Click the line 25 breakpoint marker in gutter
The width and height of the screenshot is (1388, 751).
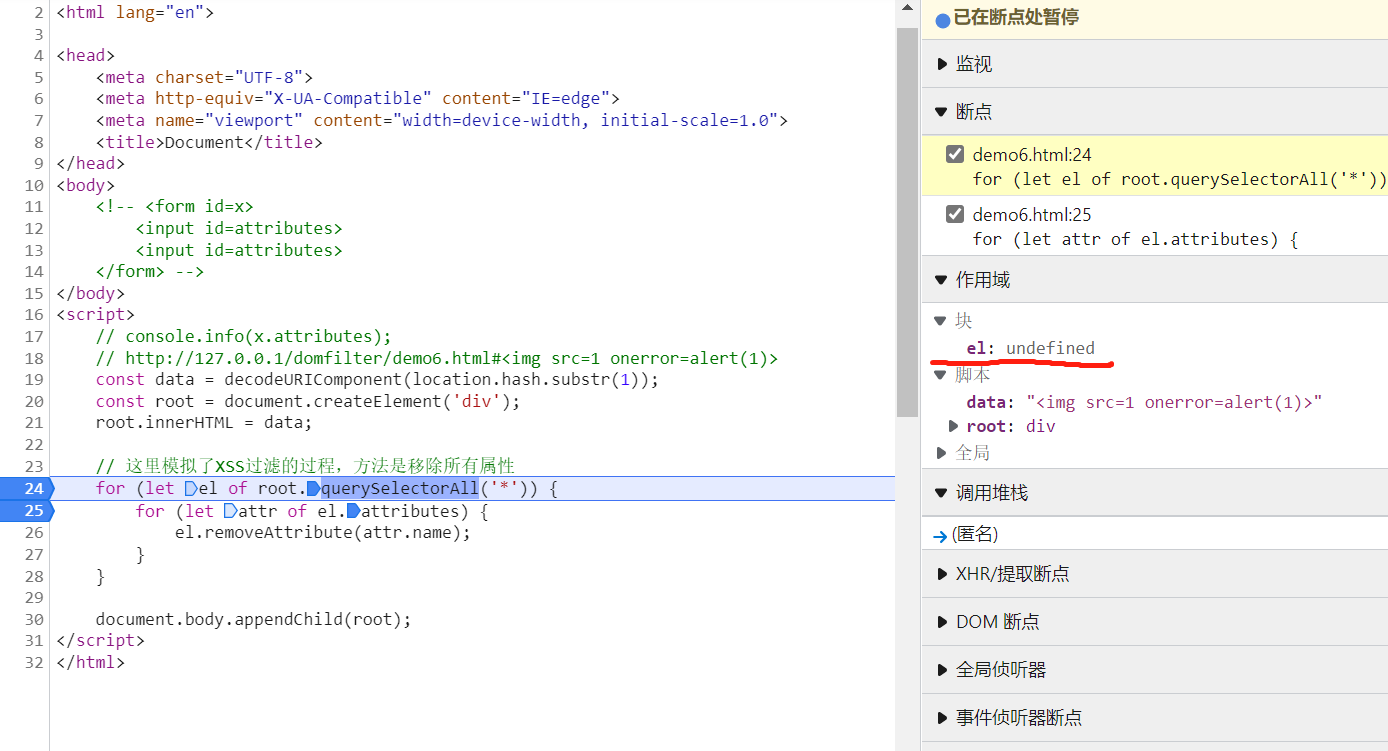pyautogui.click(x=26, y=510)
